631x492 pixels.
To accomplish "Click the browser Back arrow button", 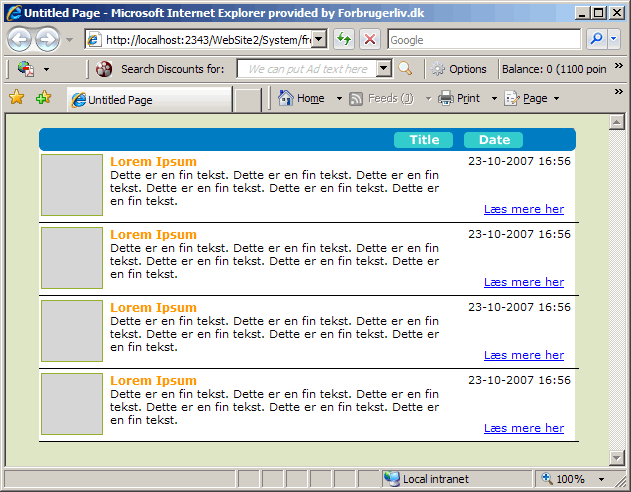I will tap(21, 40).
